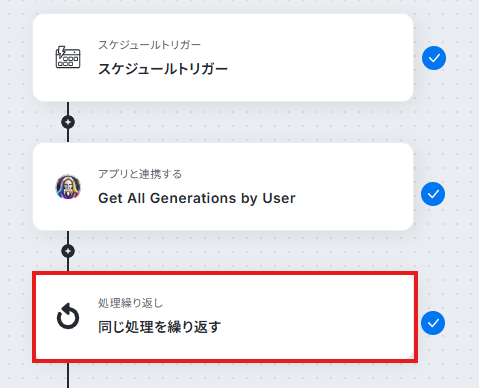Image resolution: width=479 pixels, height=388 pixels.
Task: Click the connector line below the loop card
Action: (x=68, y=375)
